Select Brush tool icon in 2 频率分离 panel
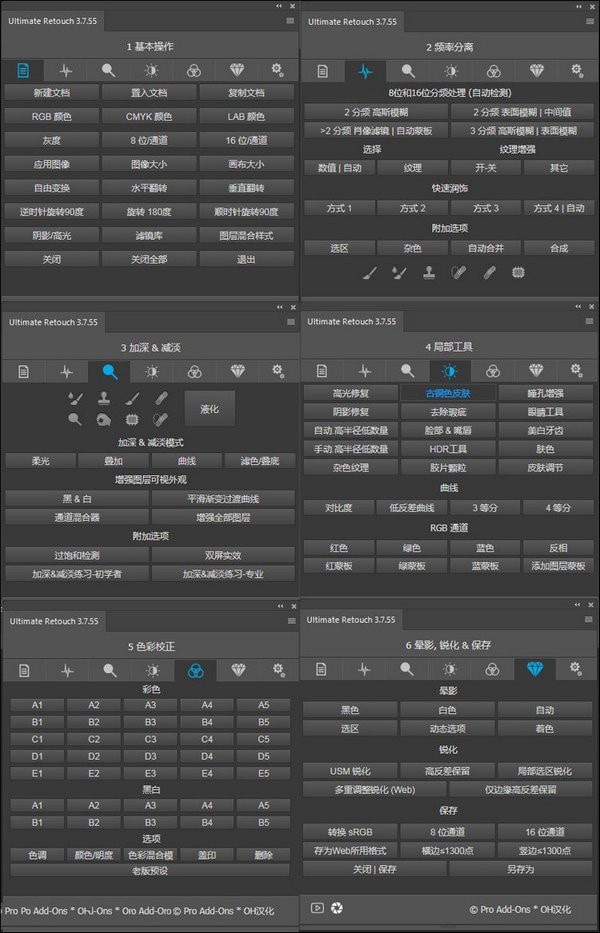This screenshot has height=933, width=600. (370, 273)
